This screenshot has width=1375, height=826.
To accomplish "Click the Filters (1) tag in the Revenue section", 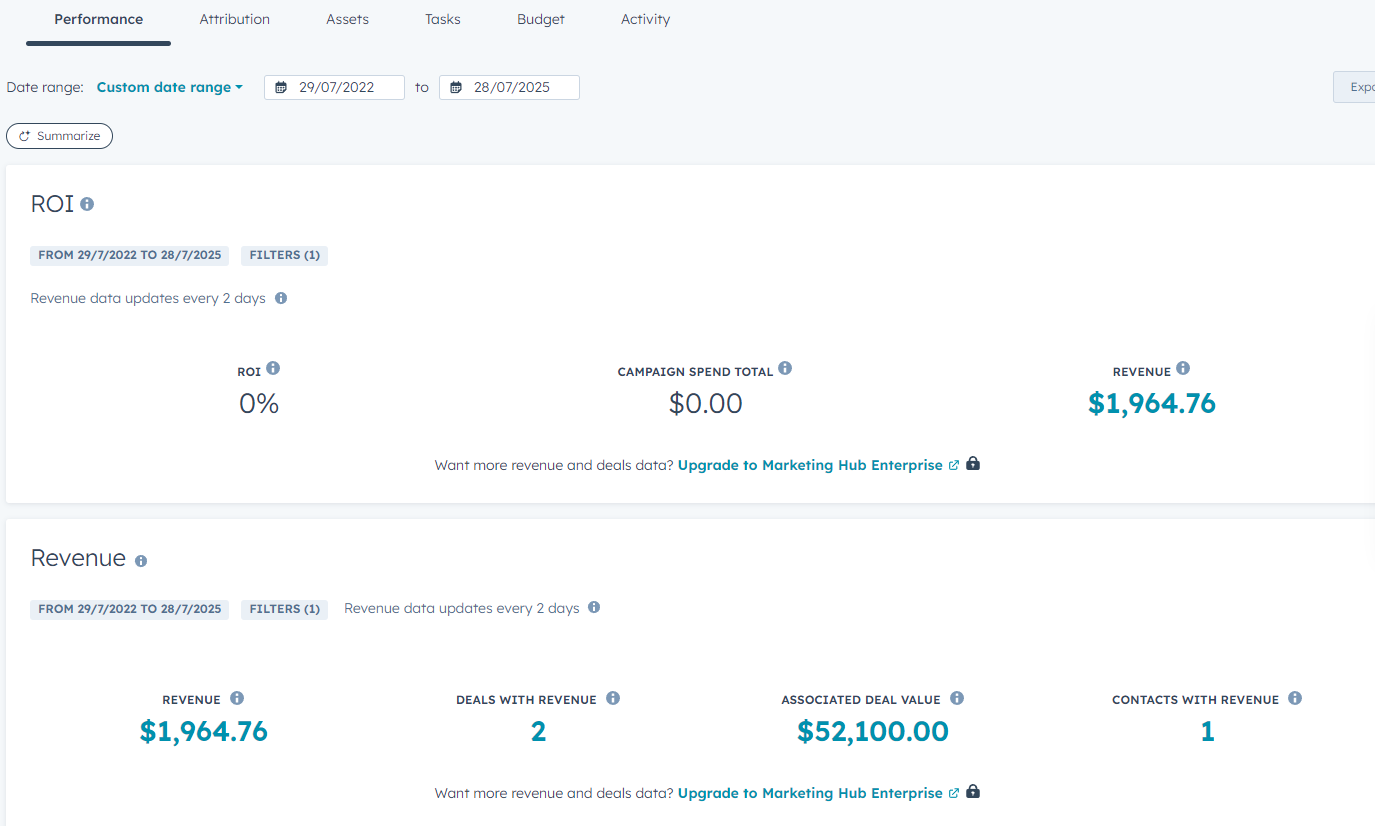I will pos(284,609).
